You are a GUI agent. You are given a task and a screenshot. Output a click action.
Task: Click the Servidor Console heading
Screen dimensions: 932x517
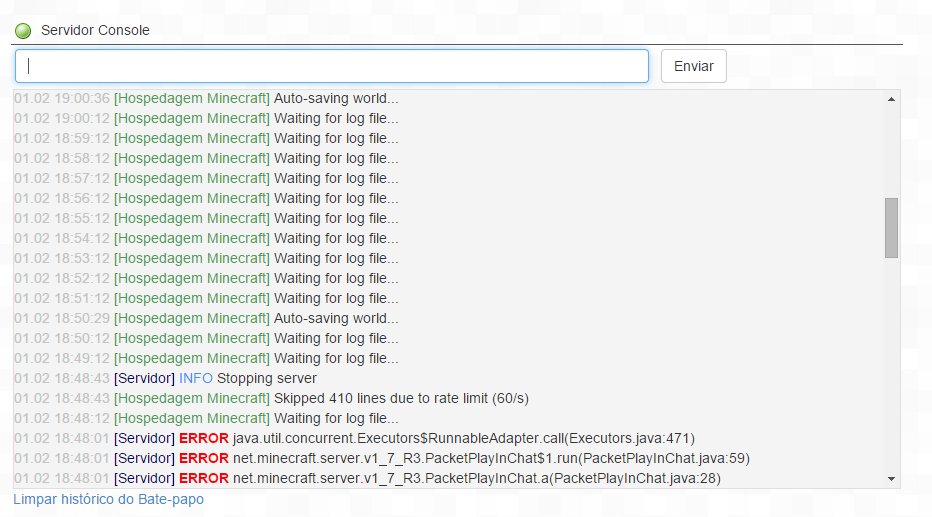point(95,30)
